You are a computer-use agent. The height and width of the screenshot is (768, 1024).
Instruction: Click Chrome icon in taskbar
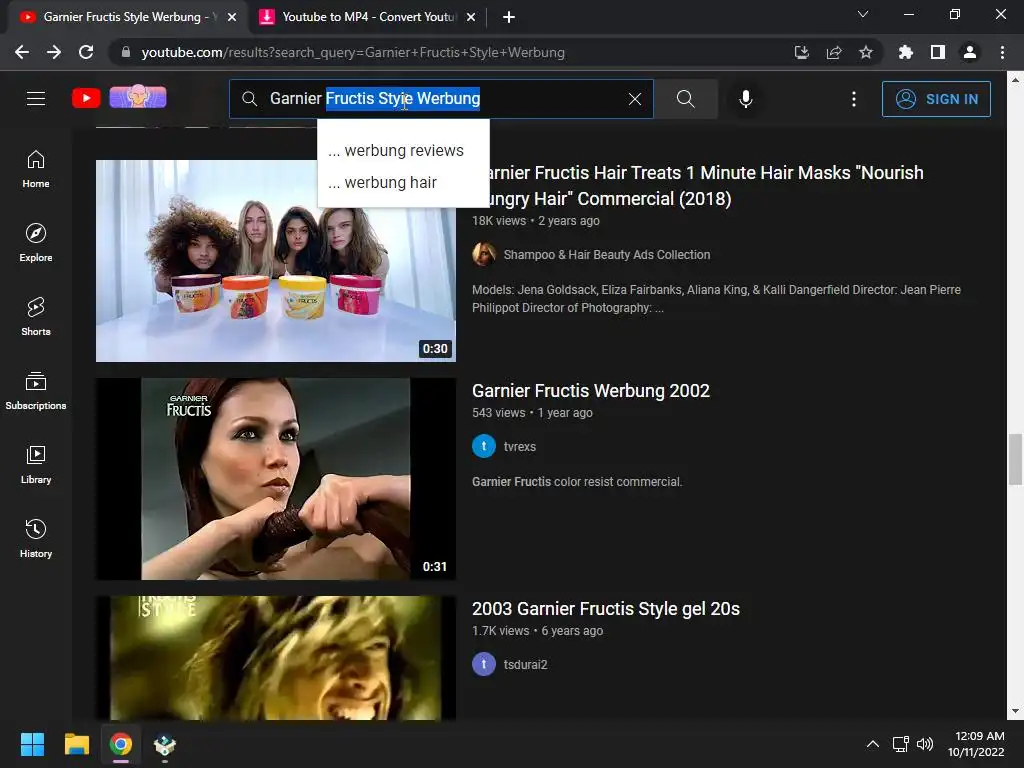121,744
